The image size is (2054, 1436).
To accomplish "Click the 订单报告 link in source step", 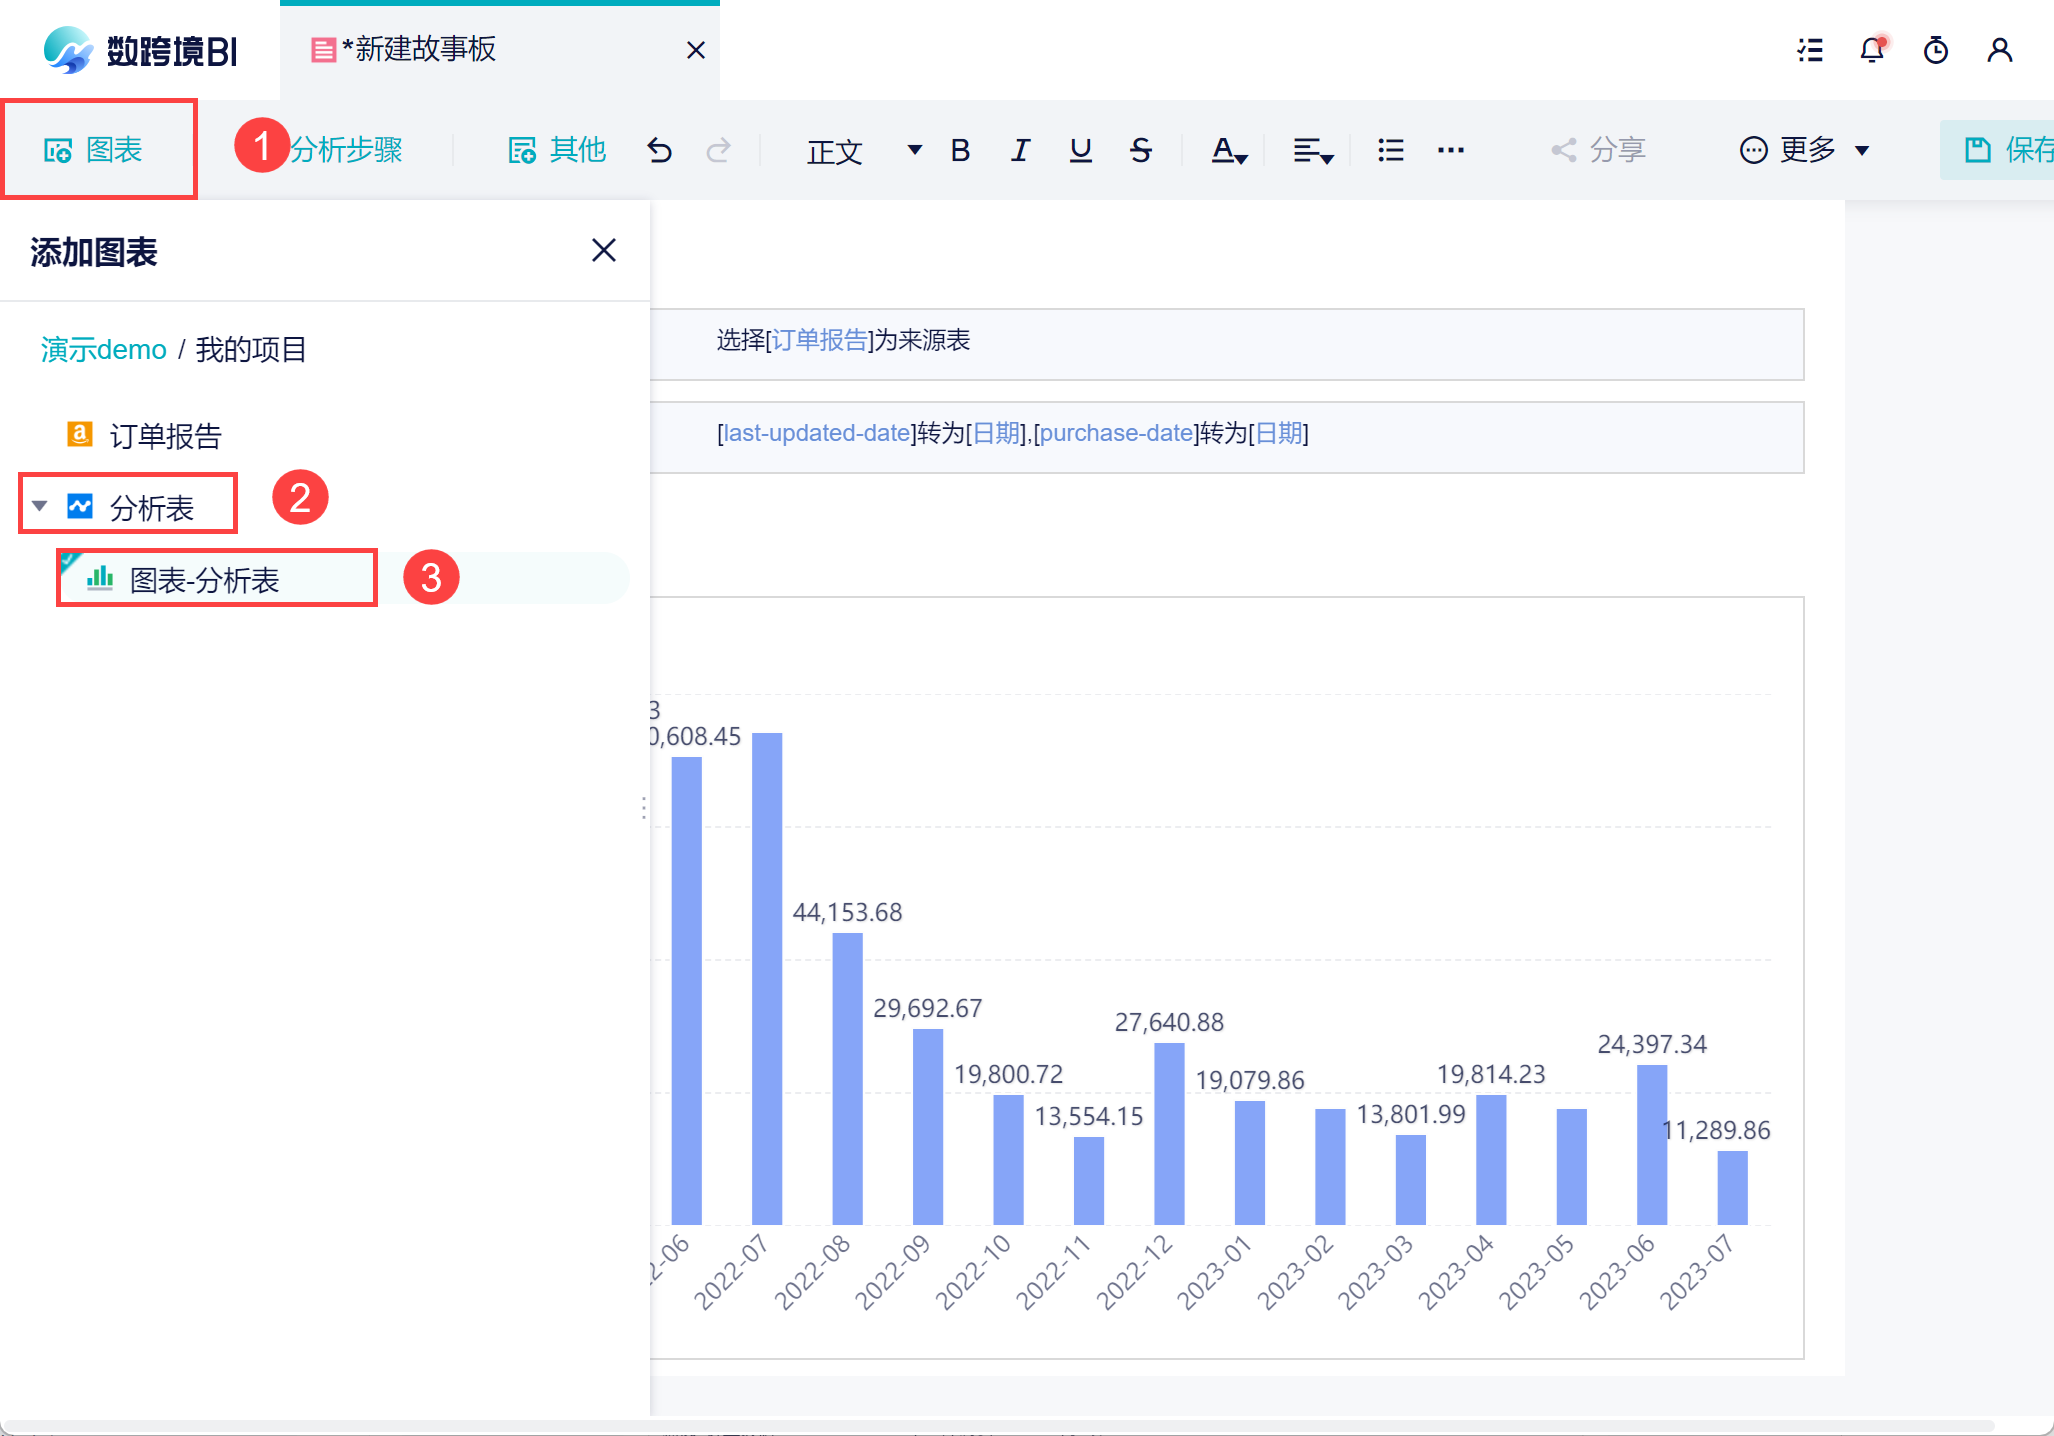I will tap(819, 340).
